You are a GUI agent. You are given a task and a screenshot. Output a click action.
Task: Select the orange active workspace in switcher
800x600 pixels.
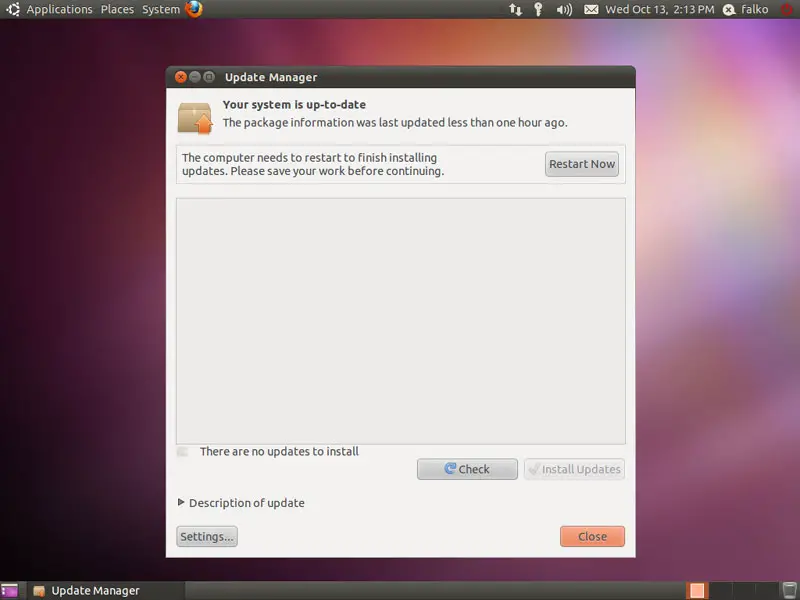697,591
